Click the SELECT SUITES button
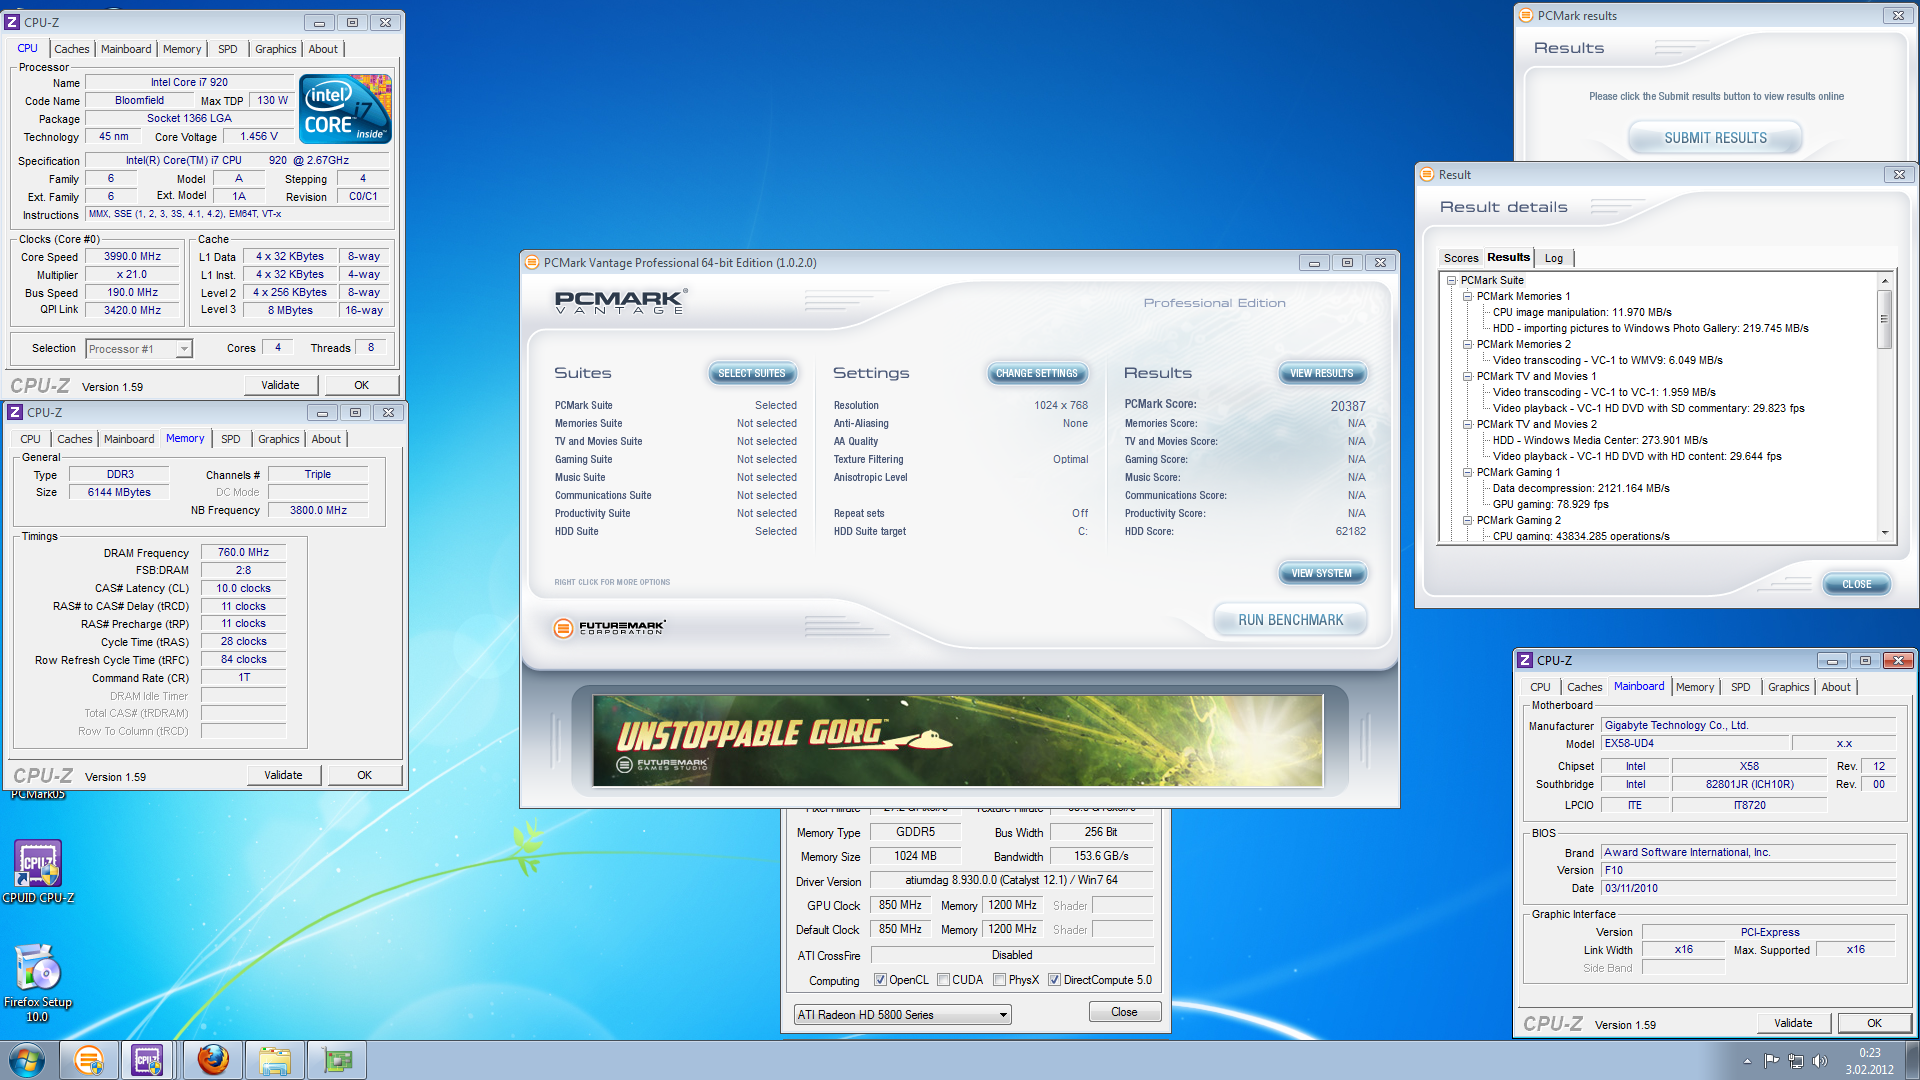 [752, 373]
